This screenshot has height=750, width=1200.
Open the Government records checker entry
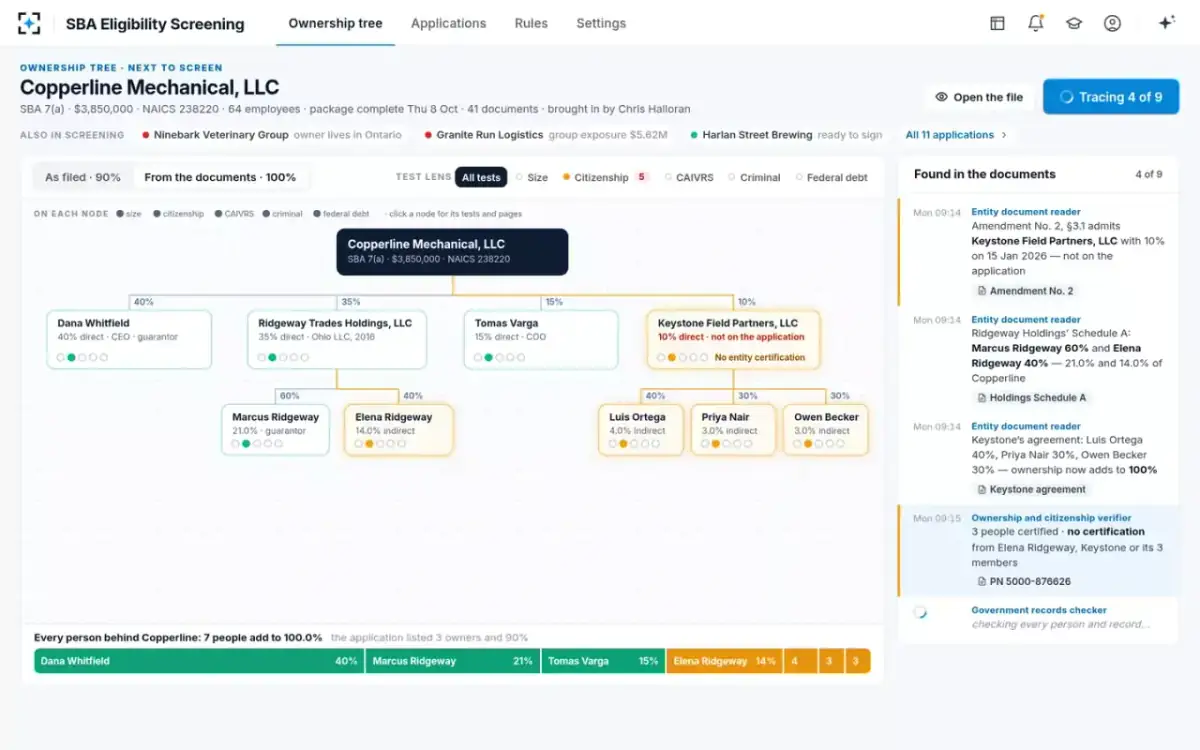click(x=1038, y=617)
